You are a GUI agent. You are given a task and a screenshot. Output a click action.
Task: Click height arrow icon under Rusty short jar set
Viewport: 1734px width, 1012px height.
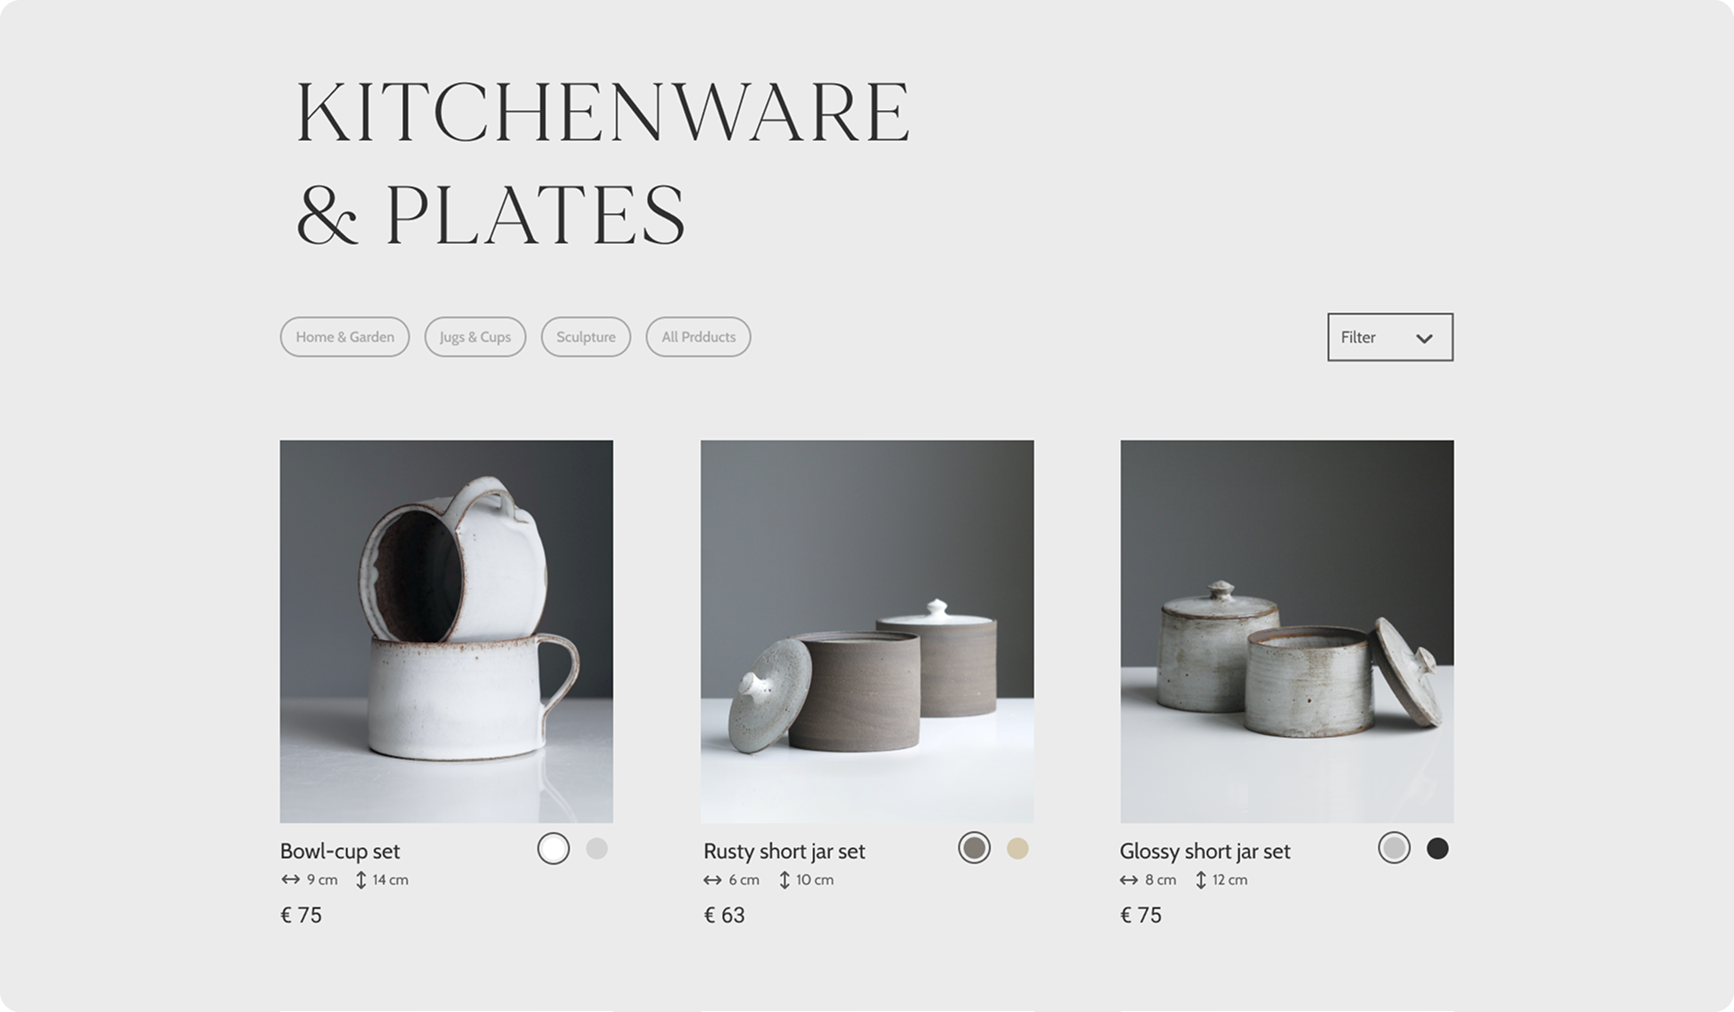(784, 880)
